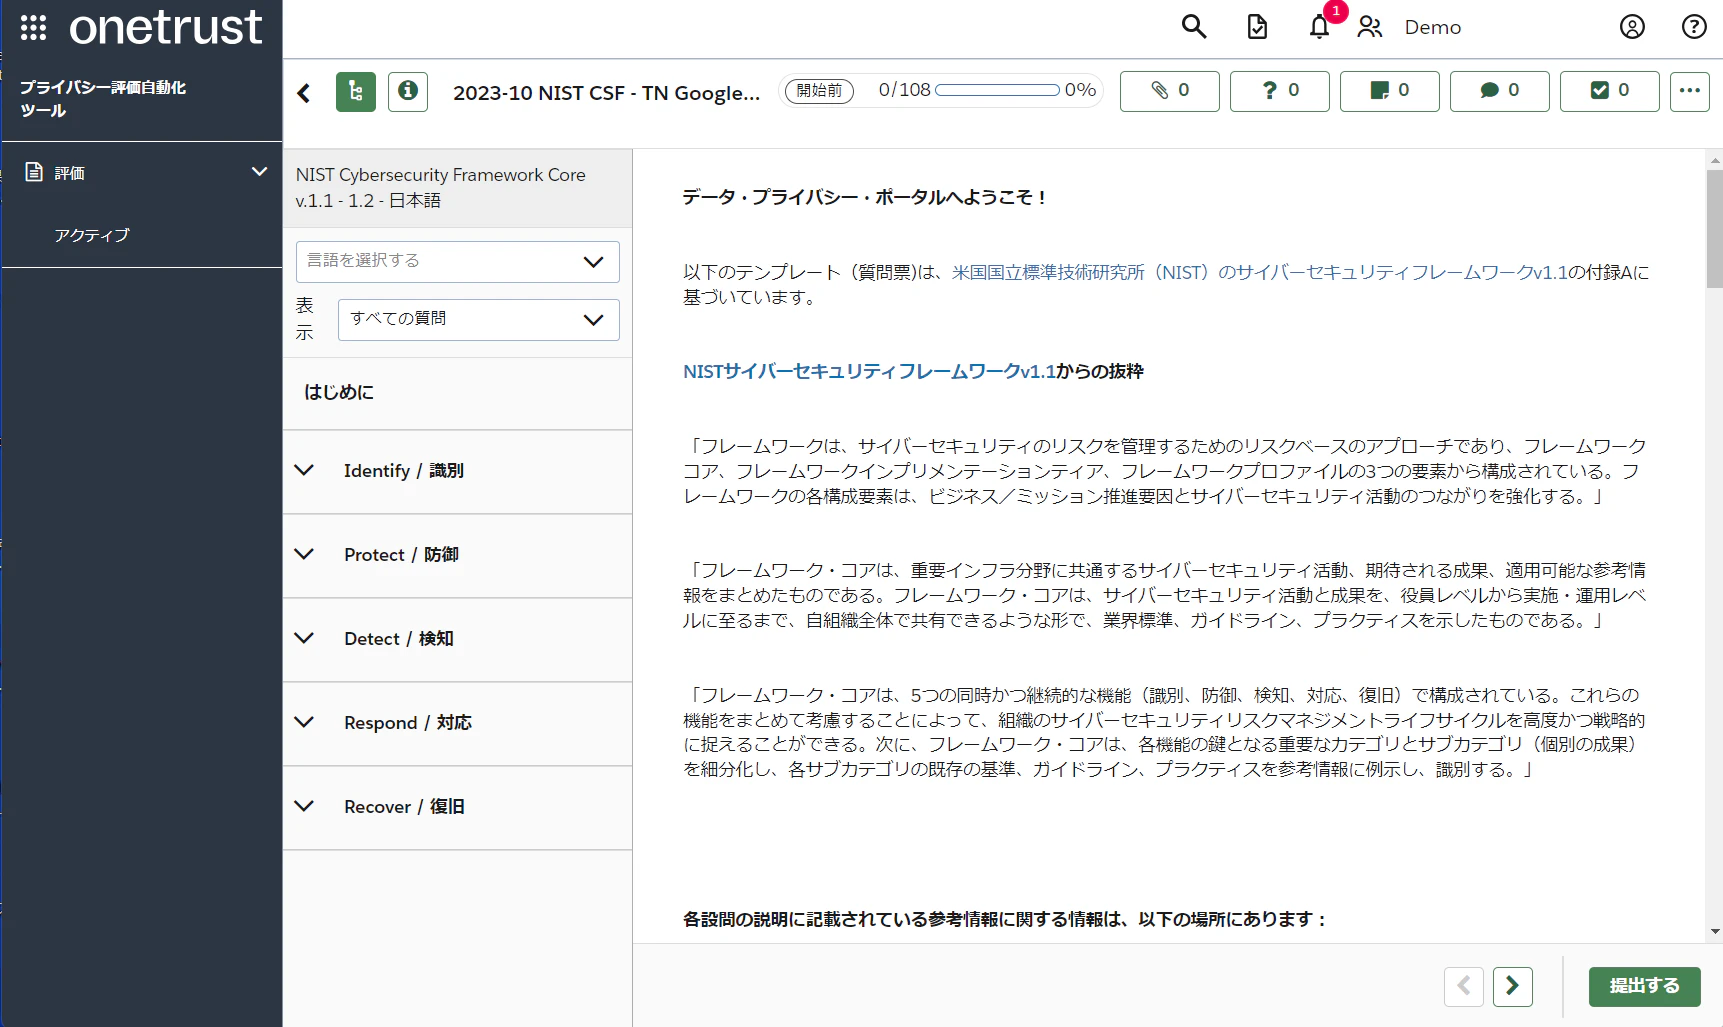Open attachments paperclip counter
This screenshot has width=1723, height=1027.
click(x=1170, y=91)
